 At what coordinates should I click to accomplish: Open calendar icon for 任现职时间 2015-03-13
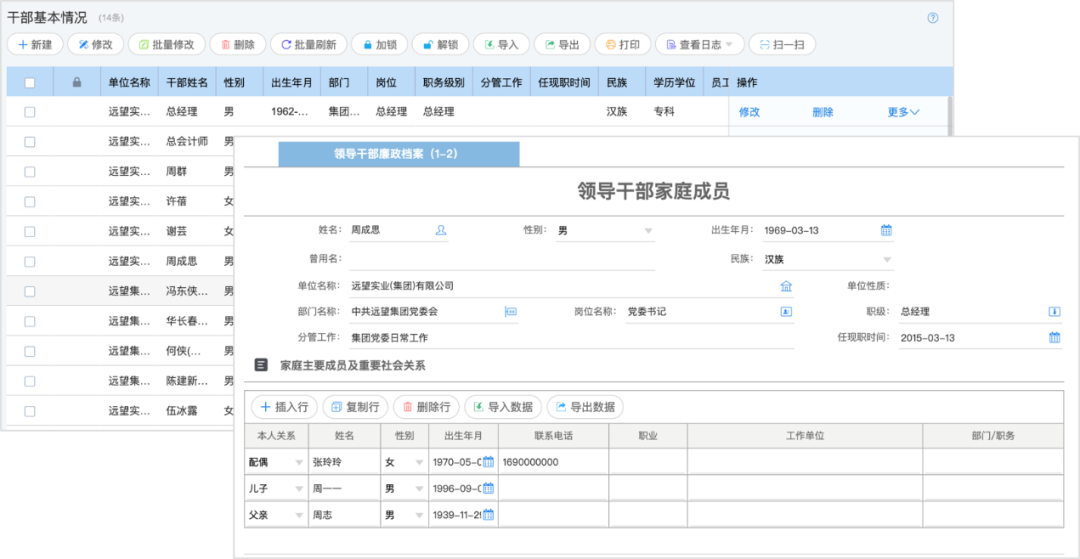pyautogui.click(x=1054, y=337)
